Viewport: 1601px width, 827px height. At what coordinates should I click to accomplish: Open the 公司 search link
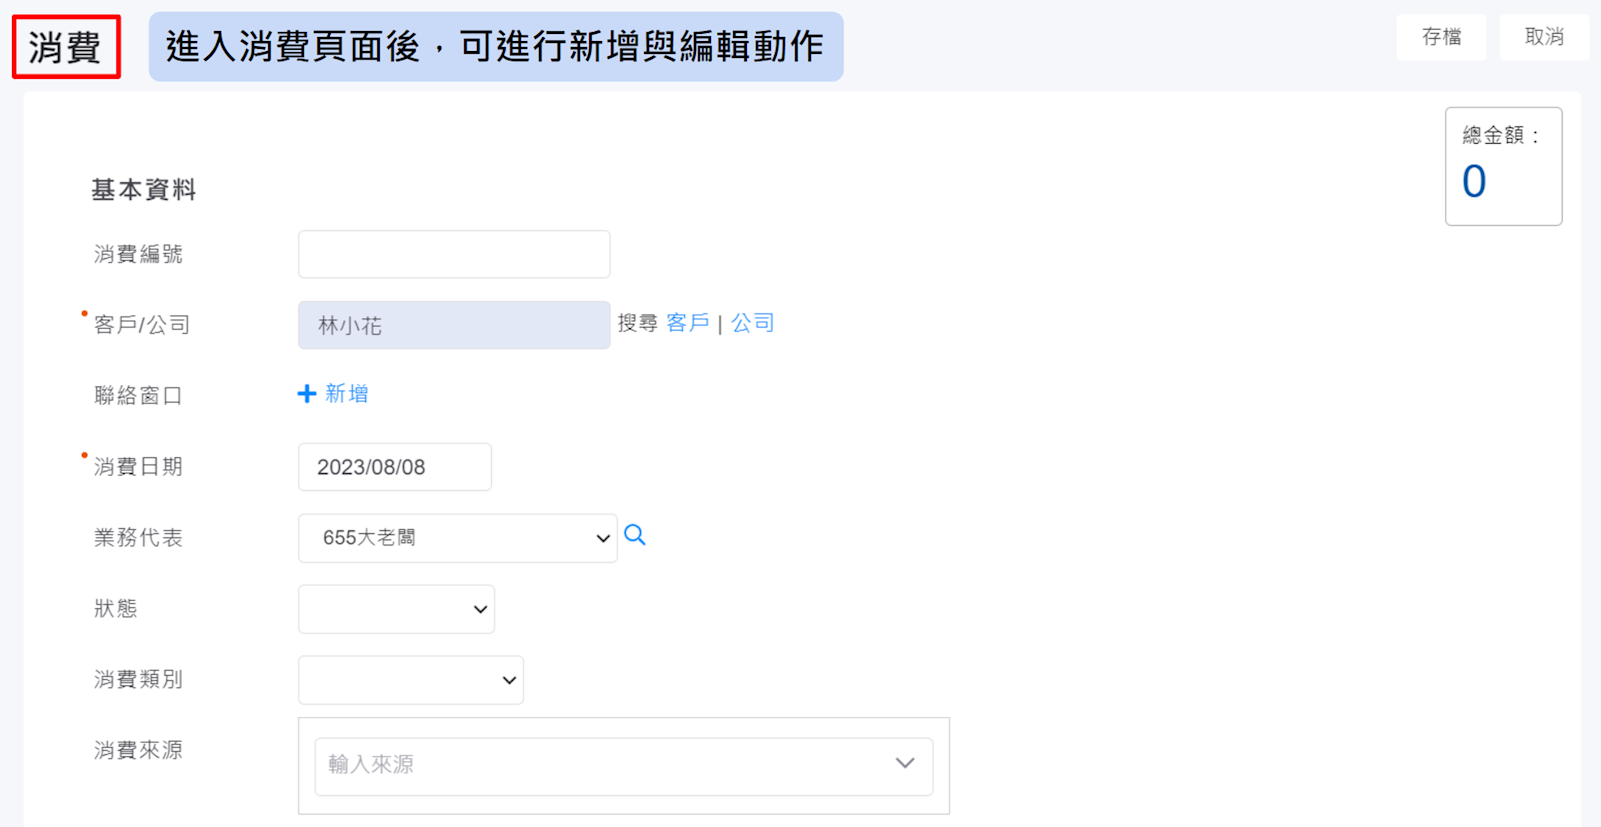click(753, 323)
